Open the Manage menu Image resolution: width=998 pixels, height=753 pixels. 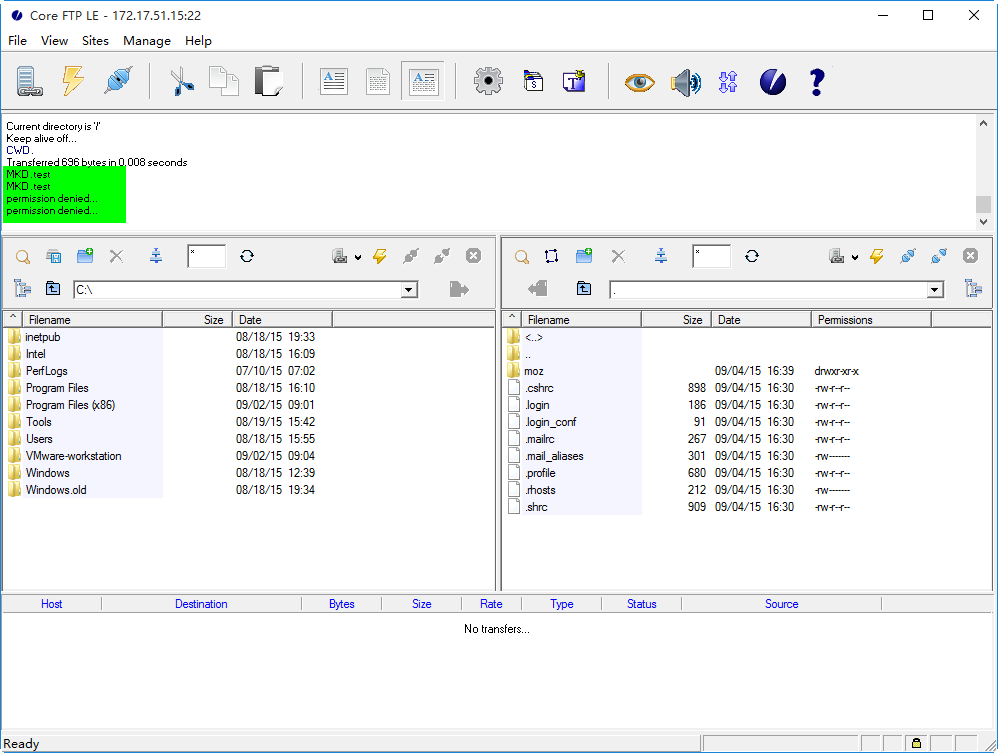click(x=147, y=41)
